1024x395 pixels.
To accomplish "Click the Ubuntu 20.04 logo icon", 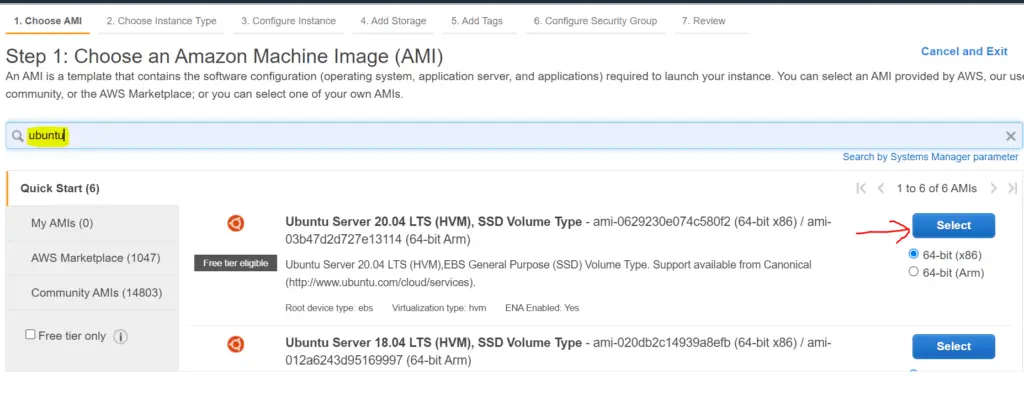I will point(236,223).
